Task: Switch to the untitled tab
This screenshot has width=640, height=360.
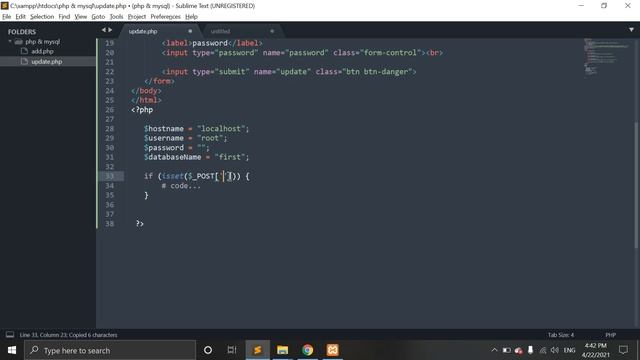Action: [x=220, y=31]
